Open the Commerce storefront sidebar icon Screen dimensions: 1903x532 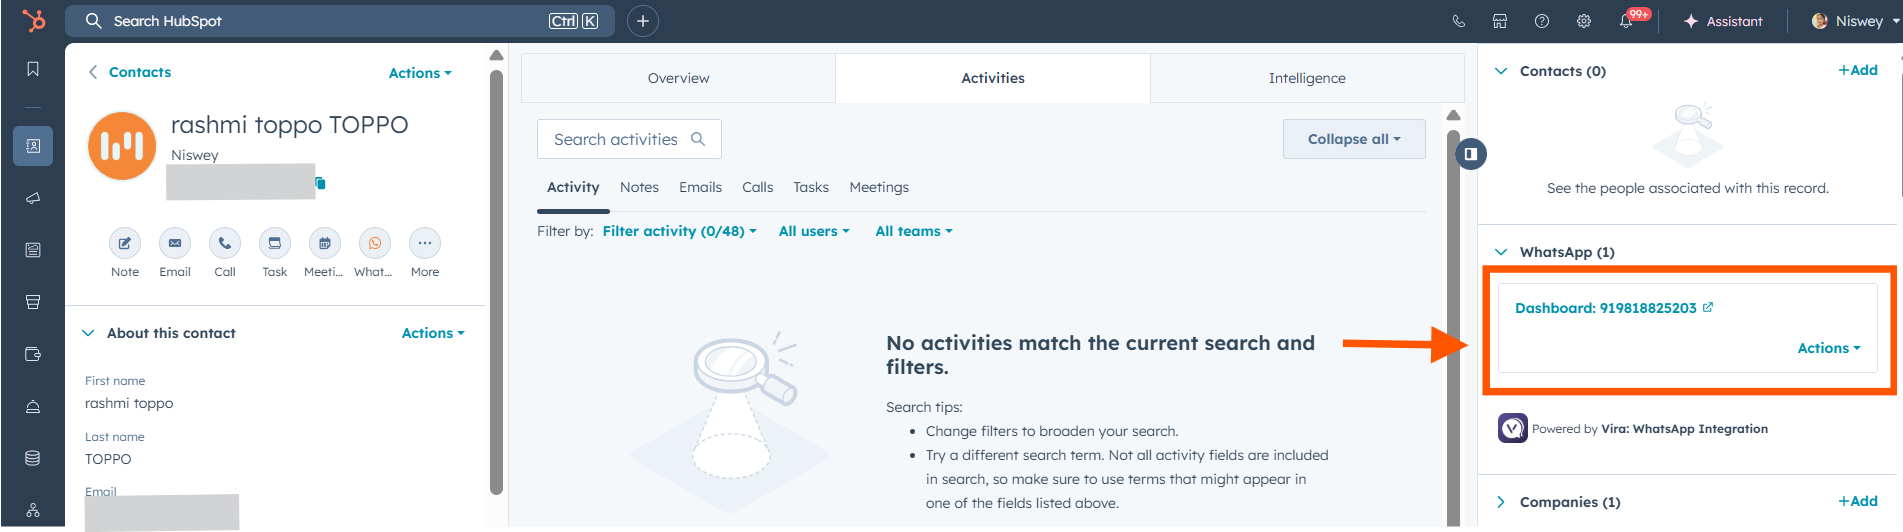[33, 302]
